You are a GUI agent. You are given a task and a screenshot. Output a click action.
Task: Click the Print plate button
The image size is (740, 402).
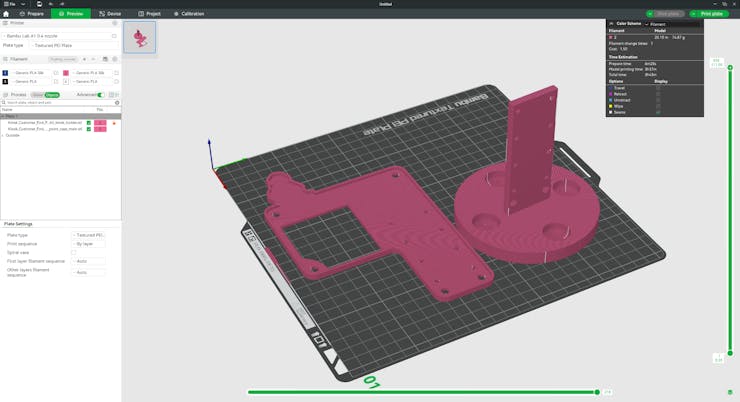[x=708, y=14]
